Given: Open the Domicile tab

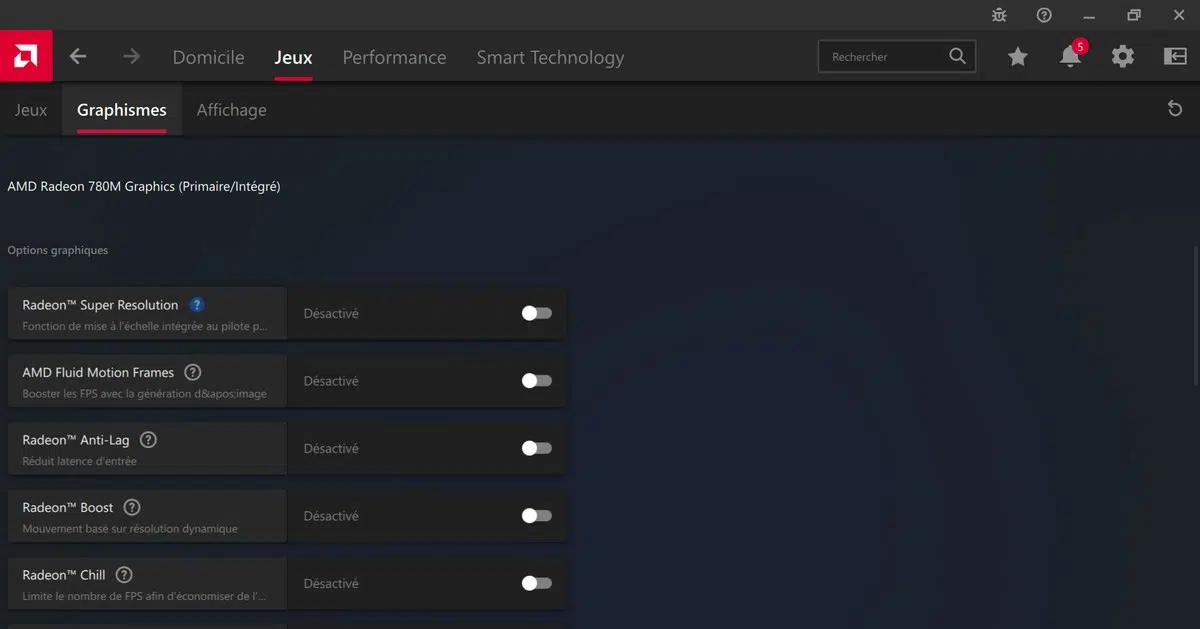Looking at the screenshot, I should click(x=208, y=57).
